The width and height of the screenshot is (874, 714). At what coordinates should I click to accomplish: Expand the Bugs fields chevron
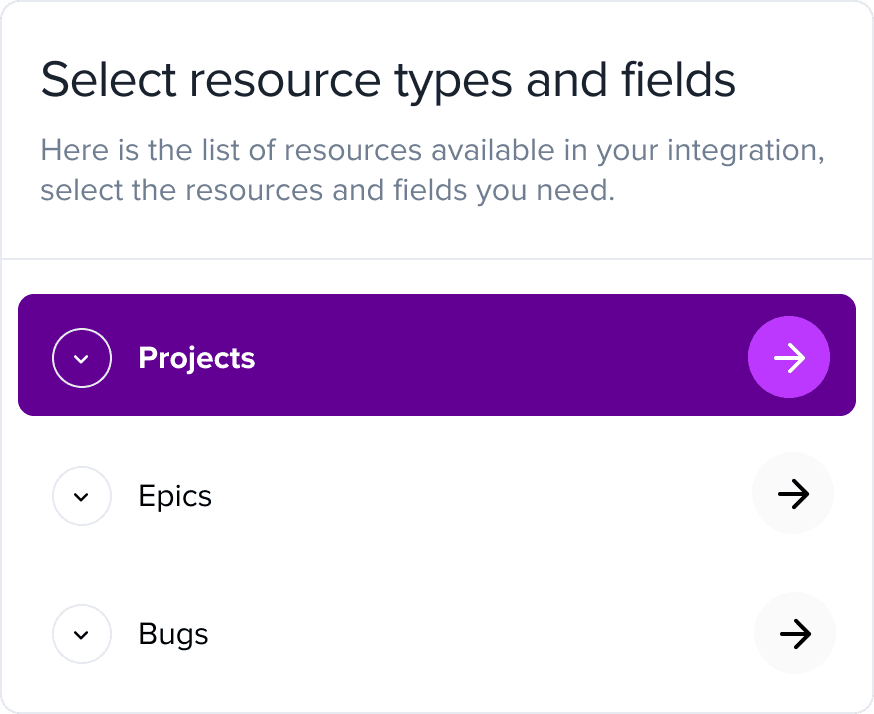(82, 634)
